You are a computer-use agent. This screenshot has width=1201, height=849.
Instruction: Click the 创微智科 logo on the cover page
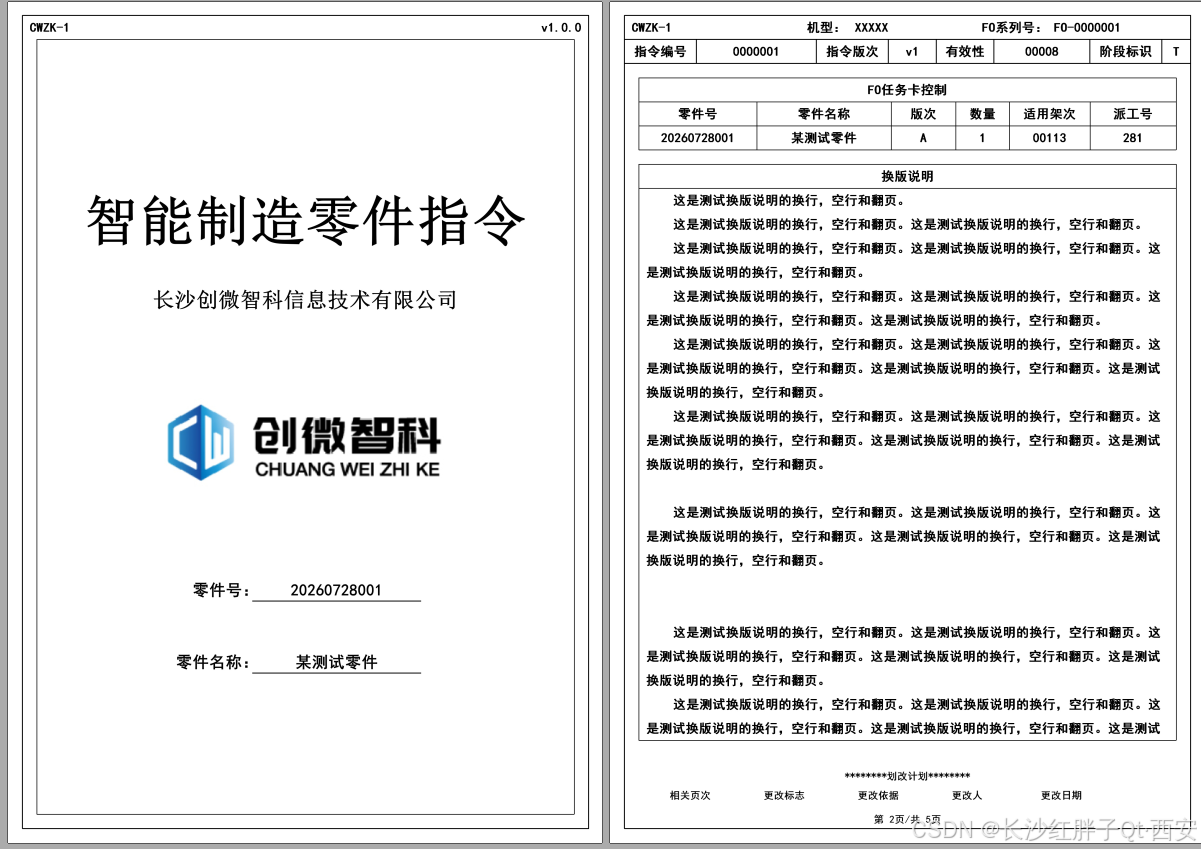[304, 443]
